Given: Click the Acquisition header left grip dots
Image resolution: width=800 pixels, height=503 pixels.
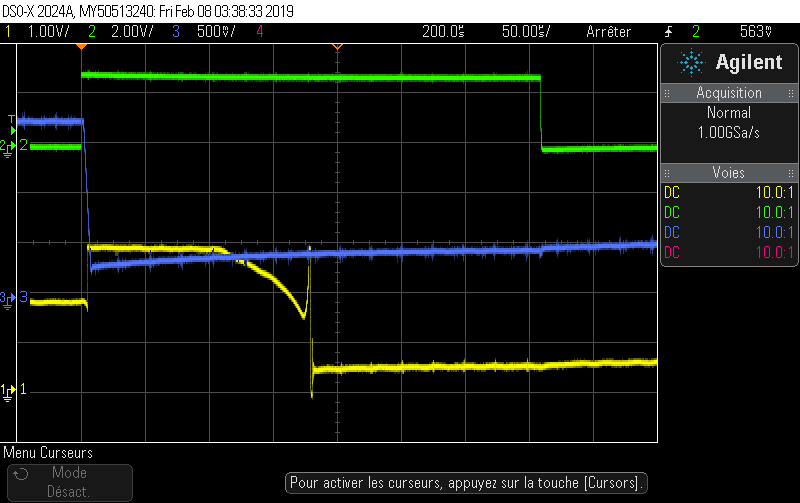Looking at the screenshot, I should pyautogui.click(x=667, y=93).
